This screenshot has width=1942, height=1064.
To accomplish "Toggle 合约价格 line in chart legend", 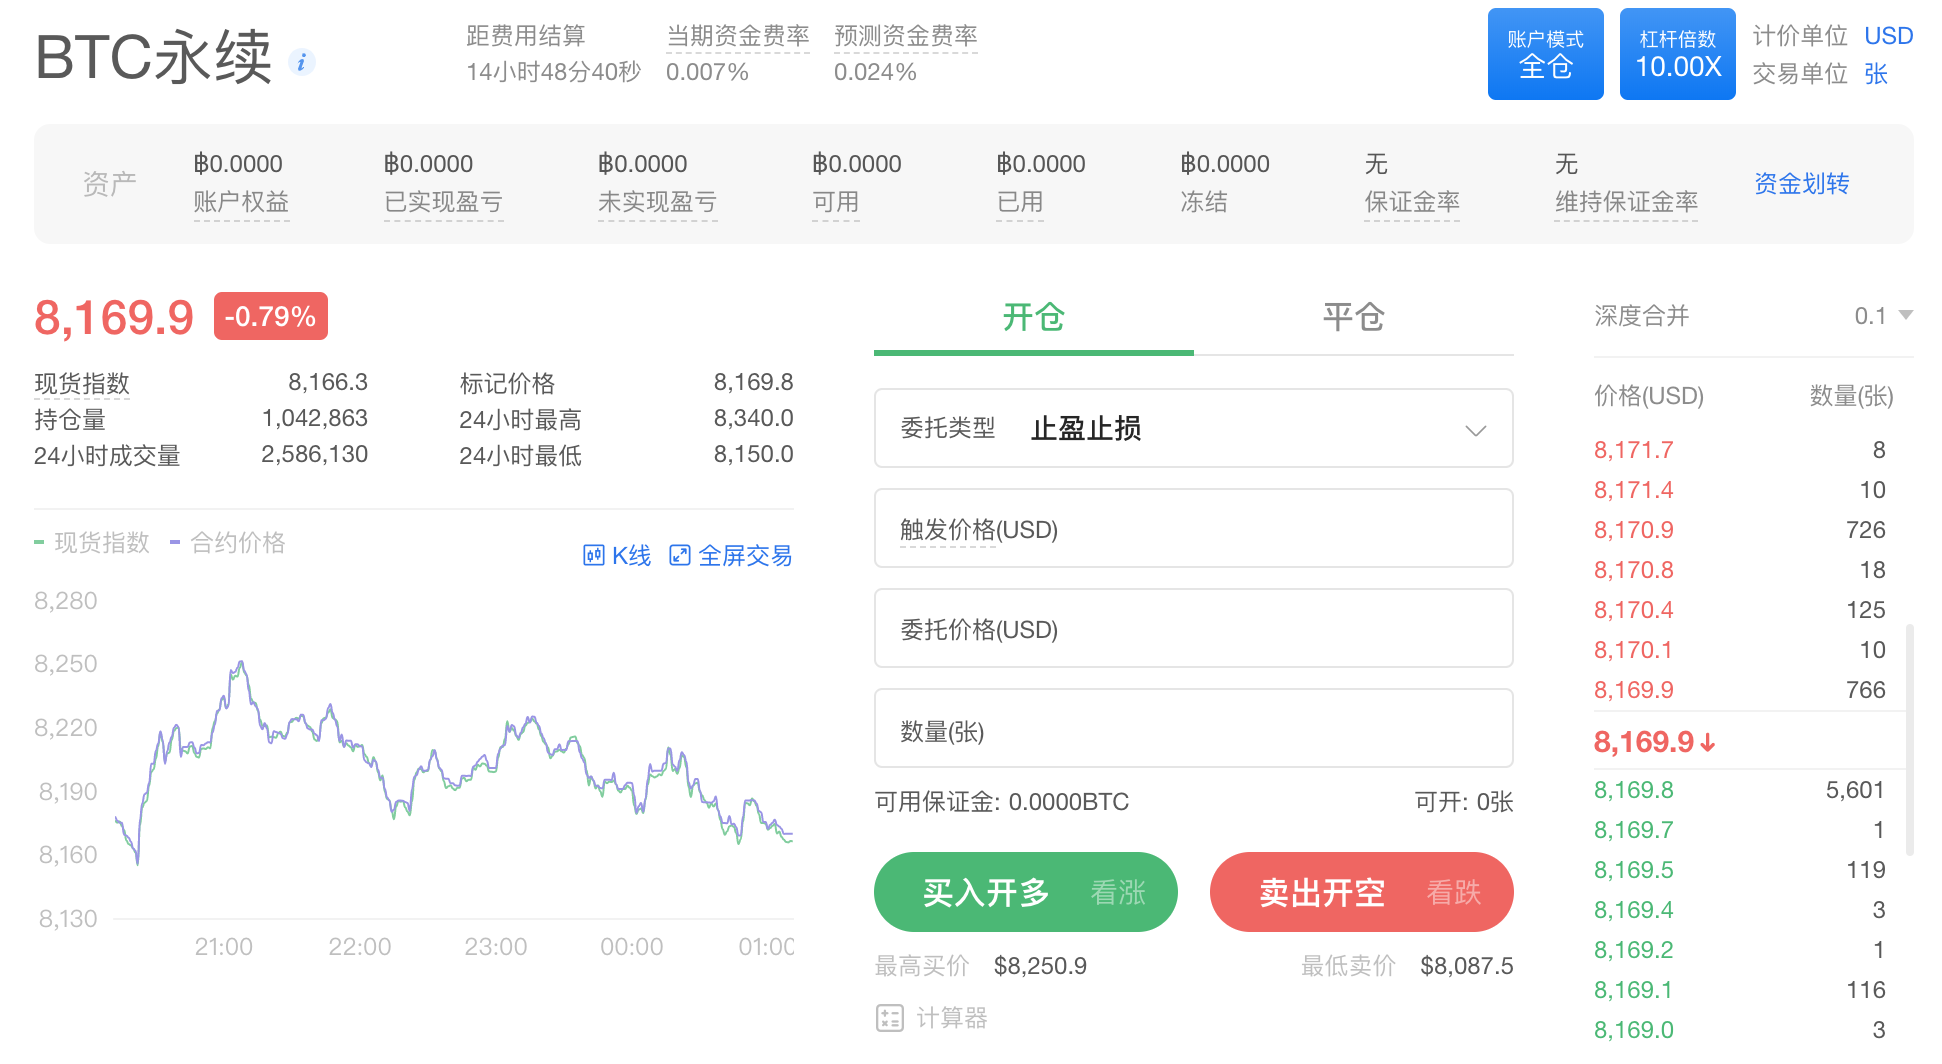I will [x=228, y=542].
